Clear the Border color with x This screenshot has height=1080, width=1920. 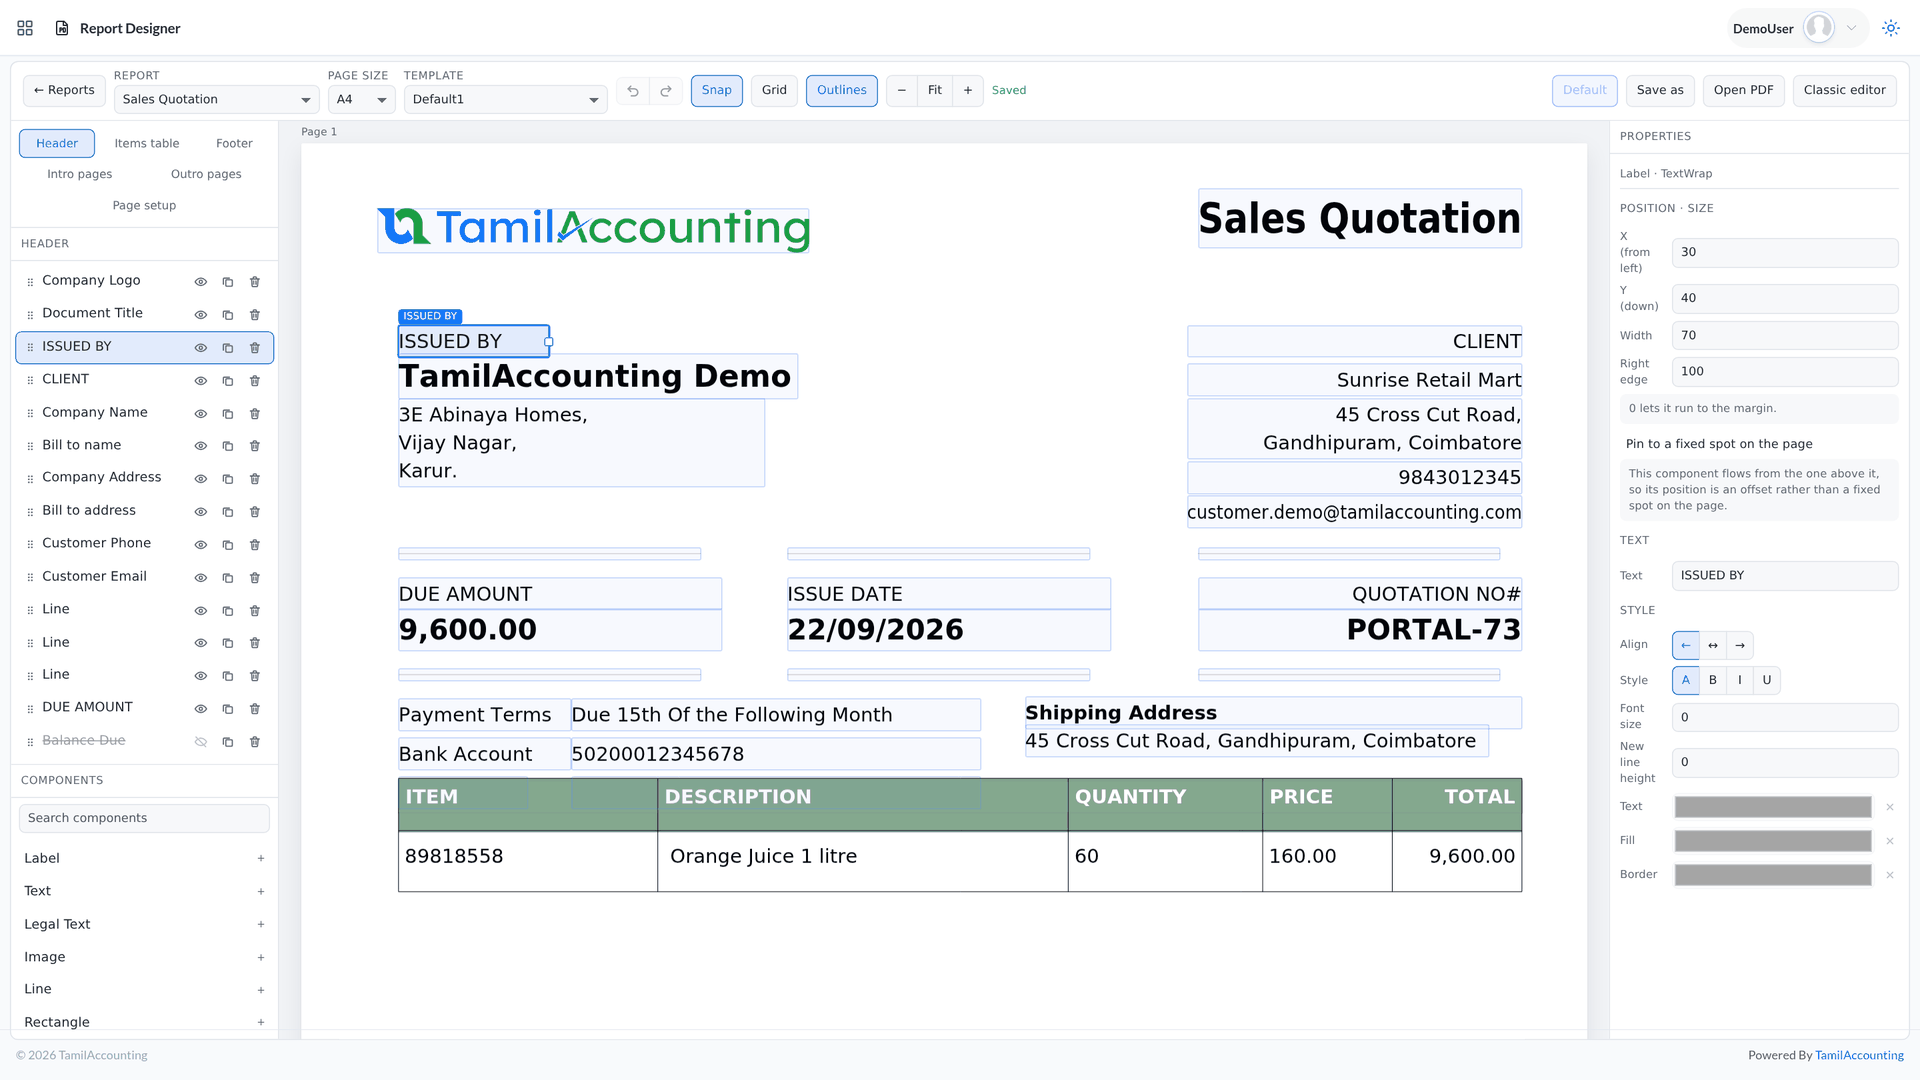coord(1890,875)
